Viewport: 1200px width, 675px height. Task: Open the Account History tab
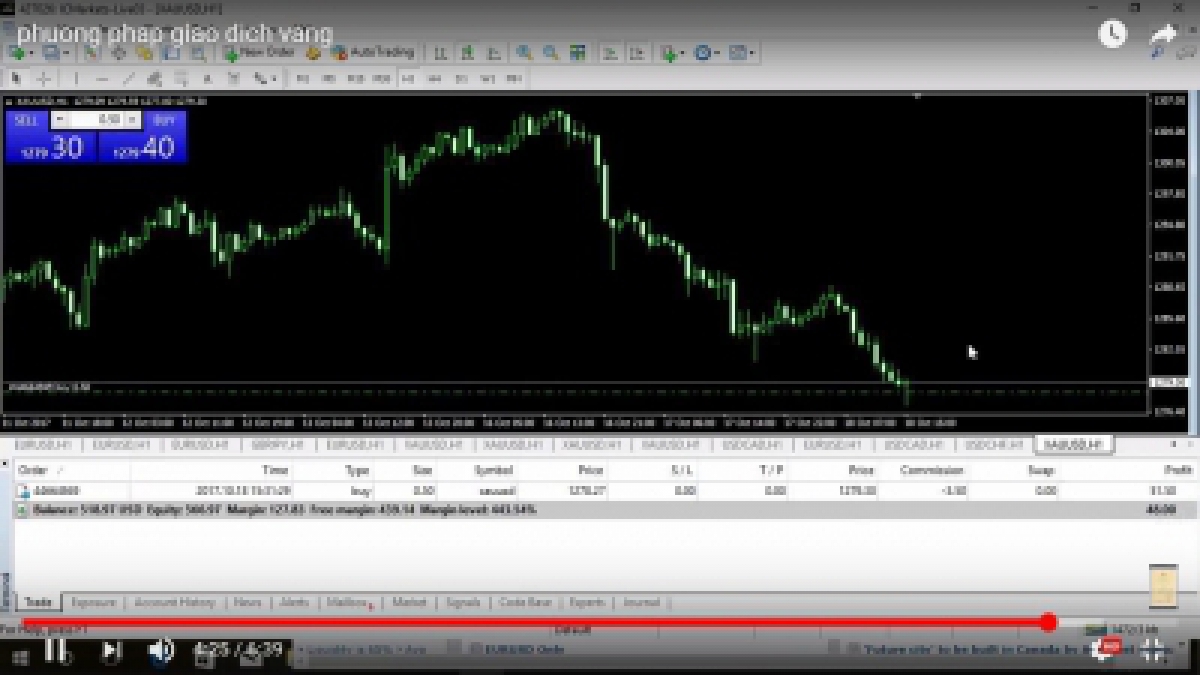pos(174,602)
